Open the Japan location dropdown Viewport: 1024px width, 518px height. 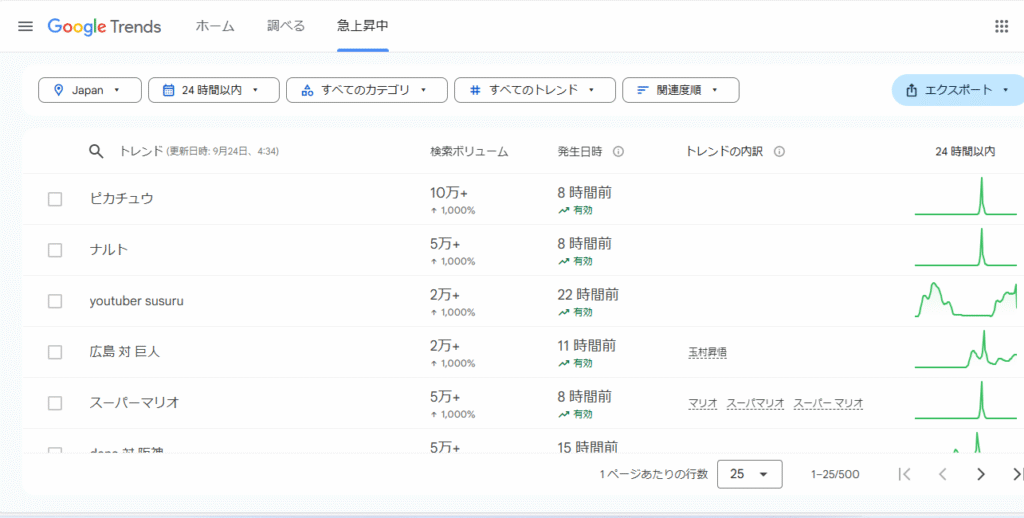[x=90, y=90]
